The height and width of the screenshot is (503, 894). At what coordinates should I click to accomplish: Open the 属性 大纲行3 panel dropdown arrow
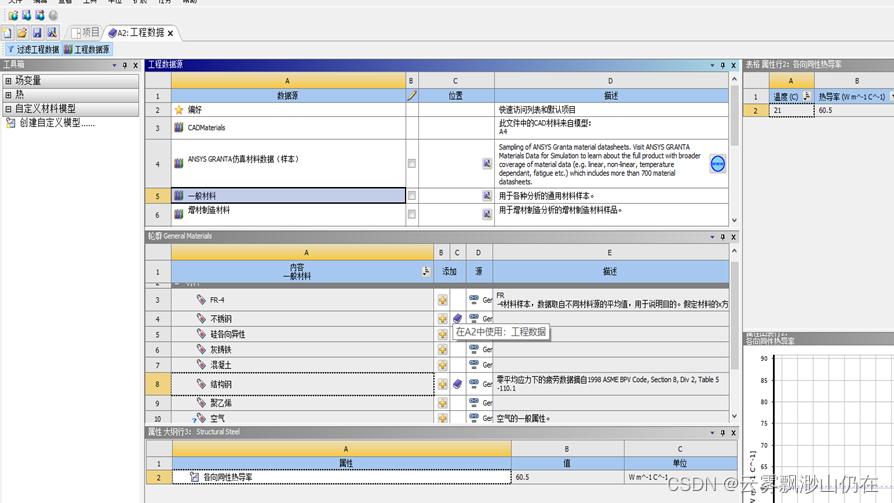click(x=712, y=433)
